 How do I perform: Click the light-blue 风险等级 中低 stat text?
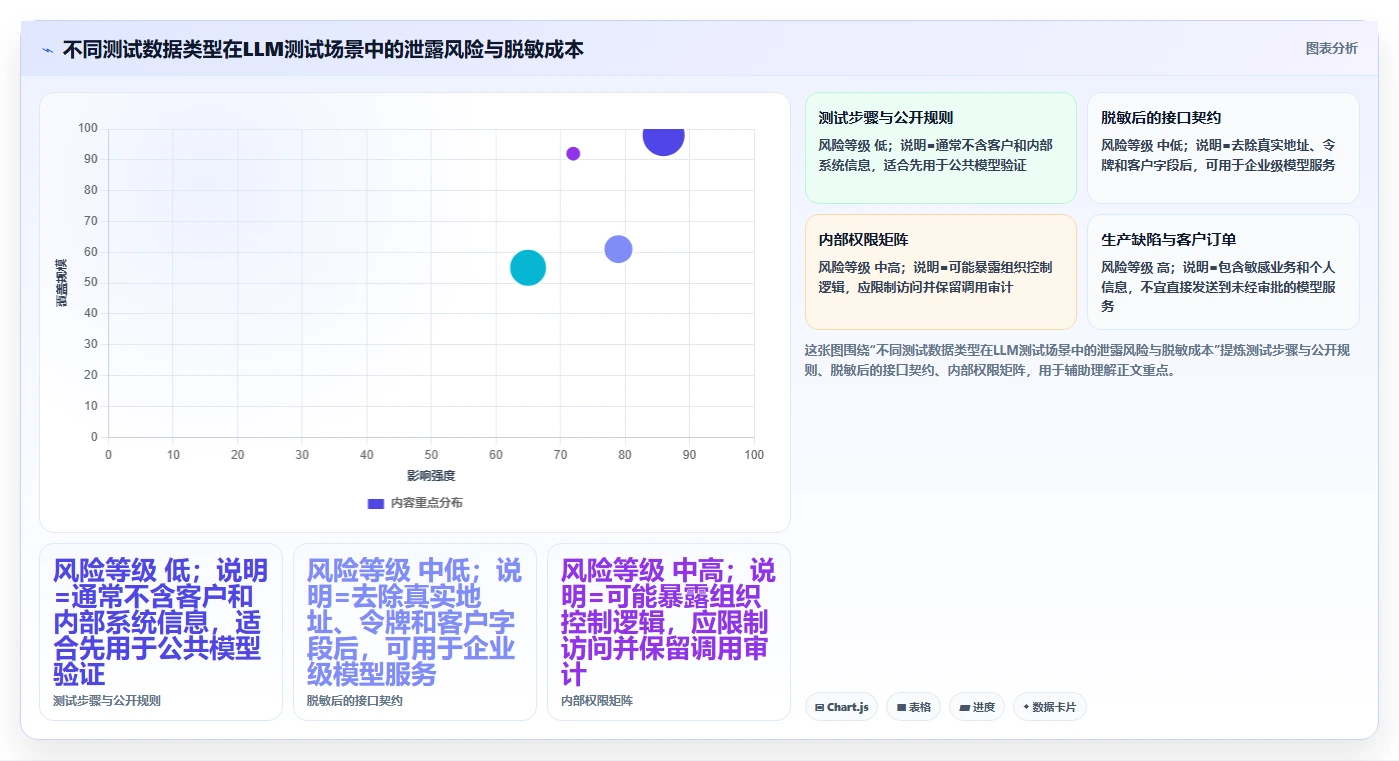(x=414, y=621)
